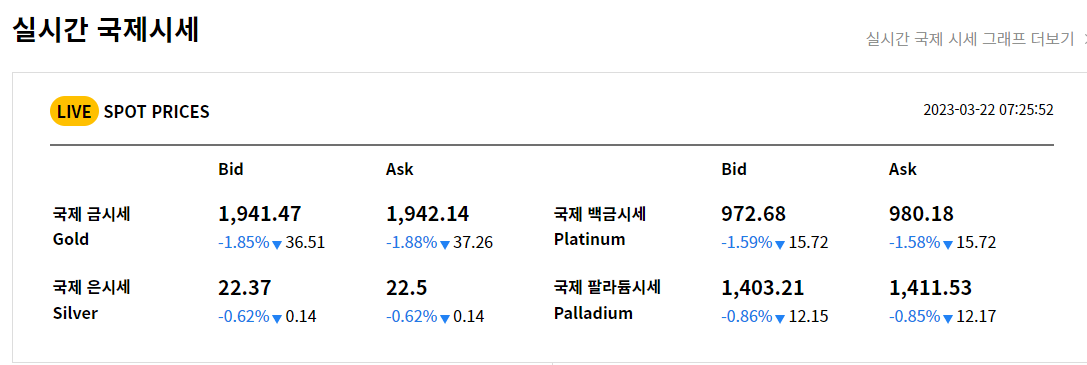
Task: Click Gold ask price 1,942.14
Action: click(428, 214)
